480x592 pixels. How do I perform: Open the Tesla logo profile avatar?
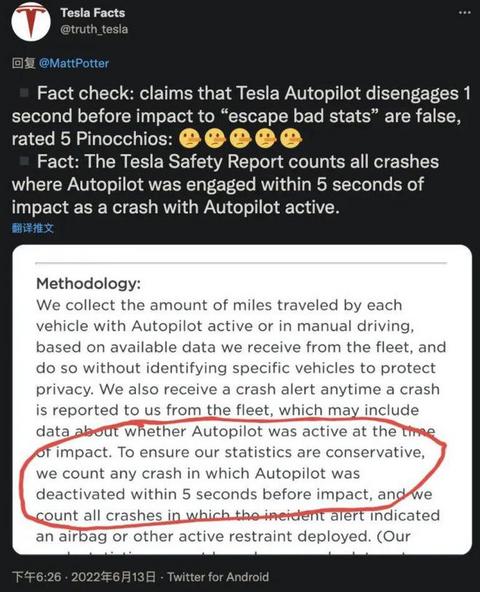click(x=31, y=21)
